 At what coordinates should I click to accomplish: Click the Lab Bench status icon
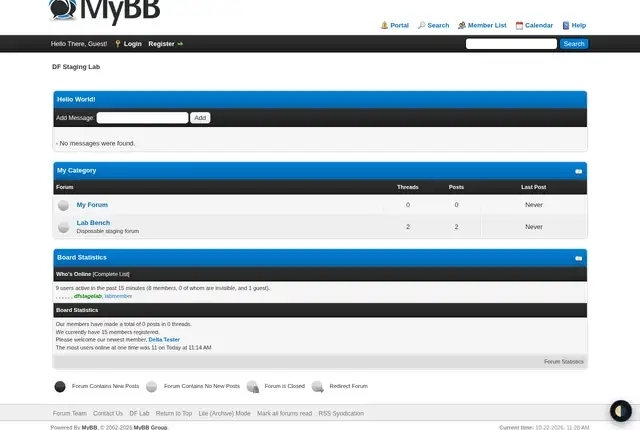tap(63, 227)
